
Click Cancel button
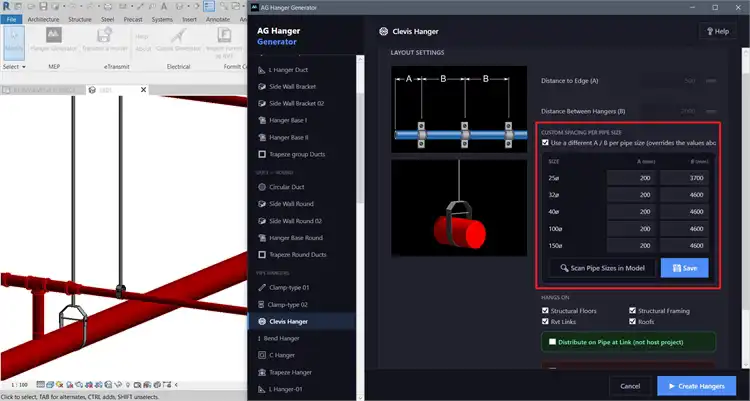pos(630,386)
